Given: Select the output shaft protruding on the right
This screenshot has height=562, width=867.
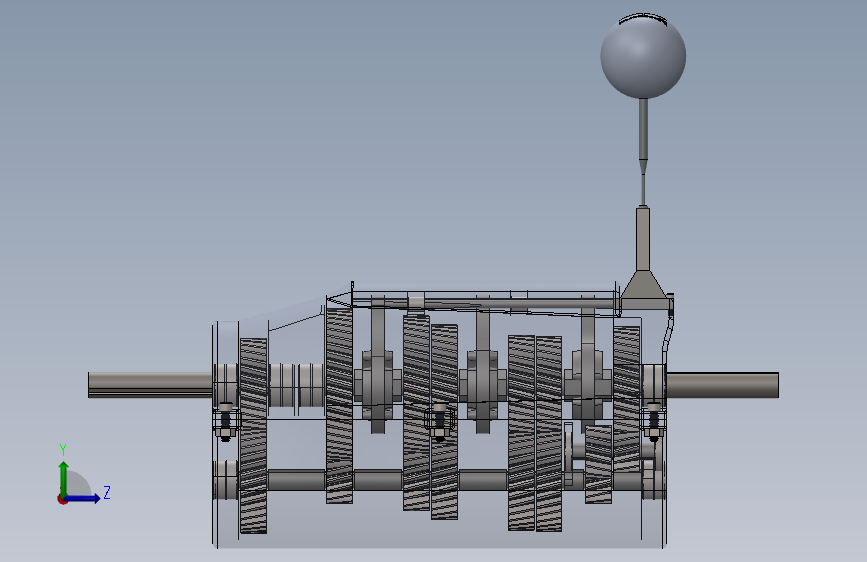Looking at the screenshot, I should tap(722, 385).
